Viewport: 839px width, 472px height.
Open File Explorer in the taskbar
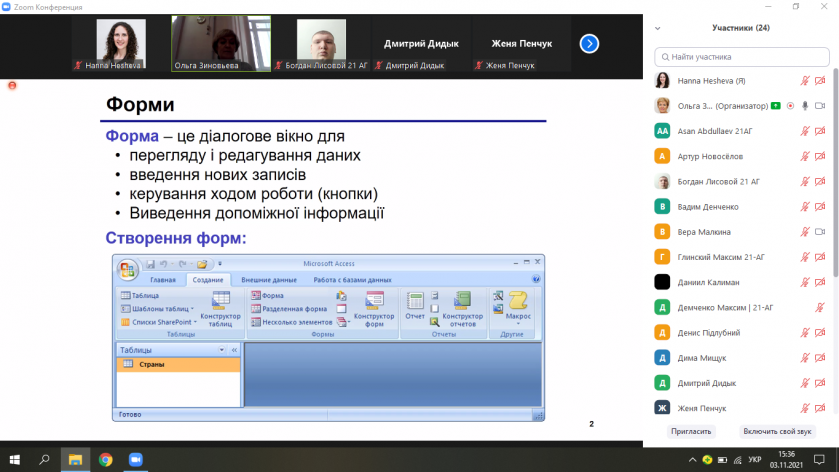[74, 459]
